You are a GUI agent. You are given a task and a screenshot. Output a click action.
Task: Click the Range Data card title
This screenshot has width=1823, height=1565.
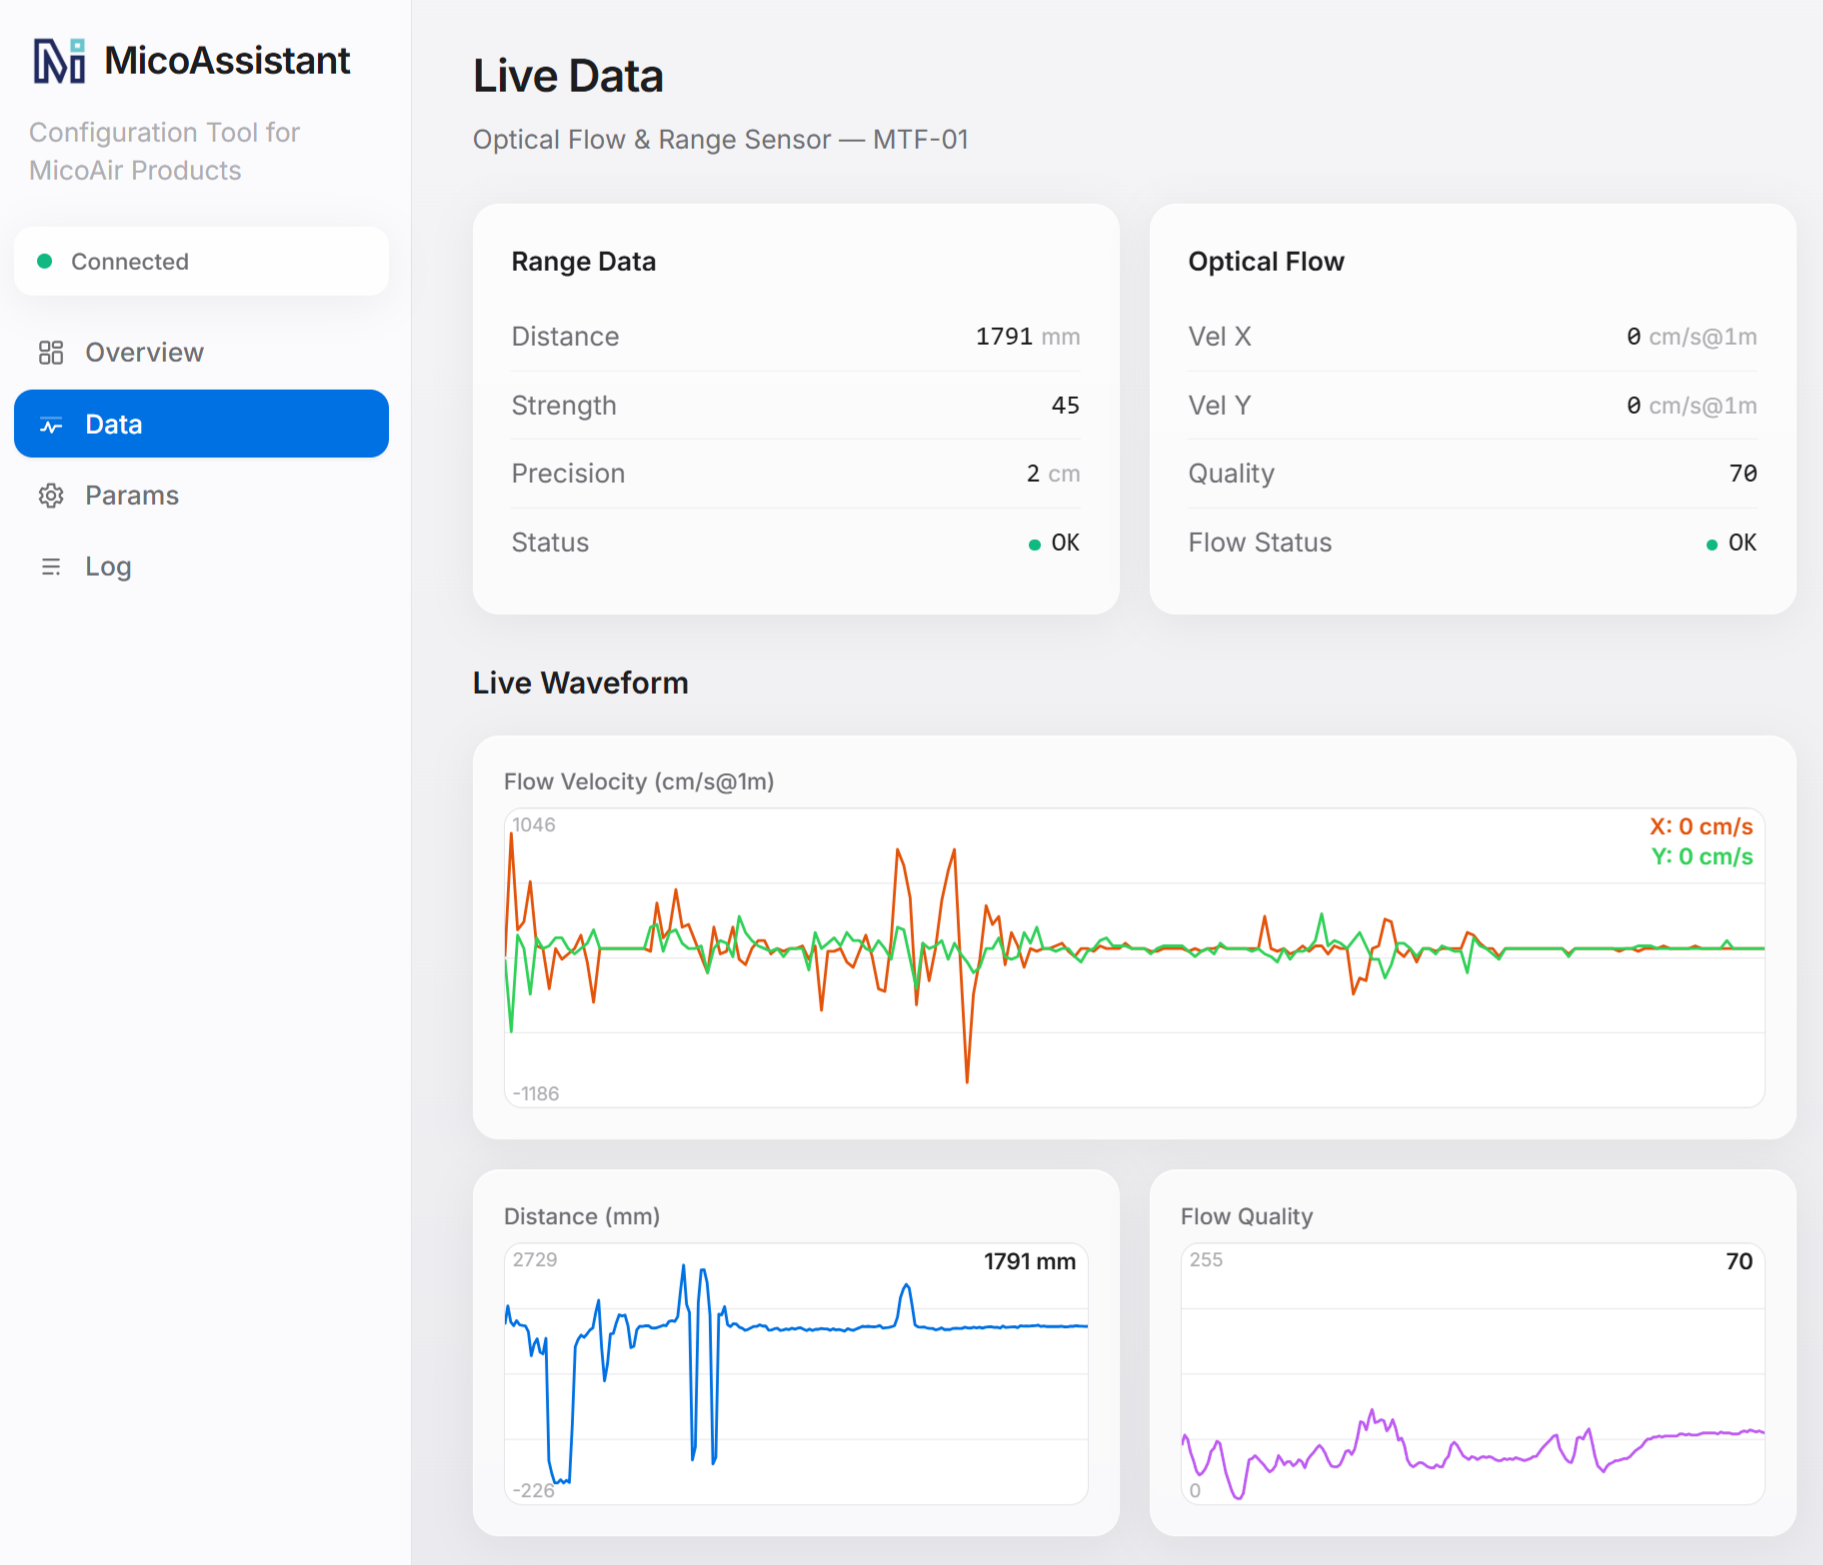(x=584, y=261)
